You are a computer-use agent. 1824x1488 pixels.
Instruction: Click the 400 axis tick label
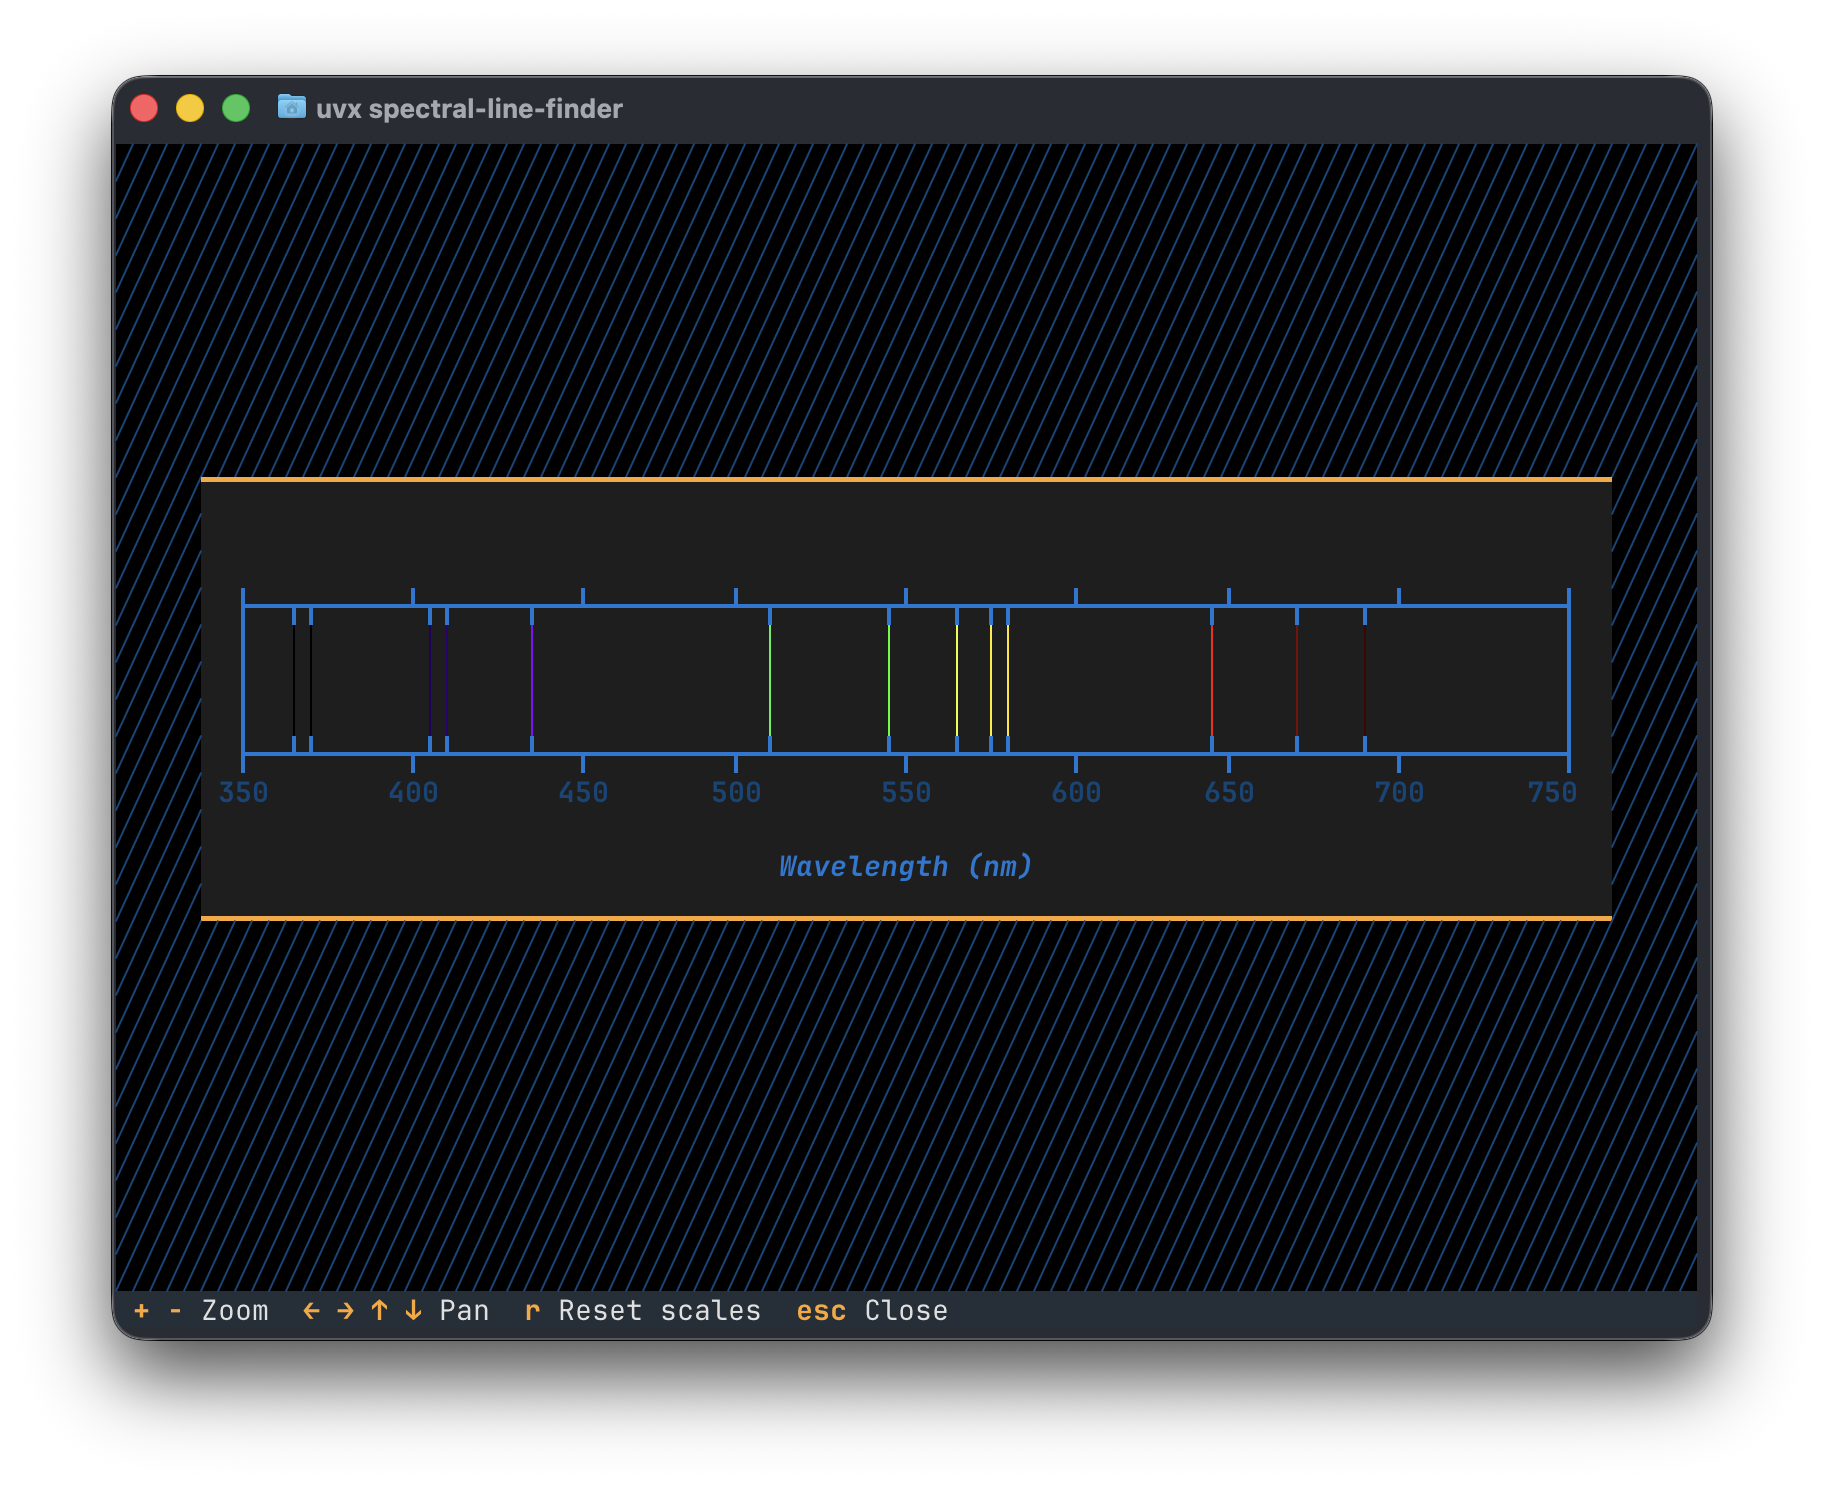413,793
